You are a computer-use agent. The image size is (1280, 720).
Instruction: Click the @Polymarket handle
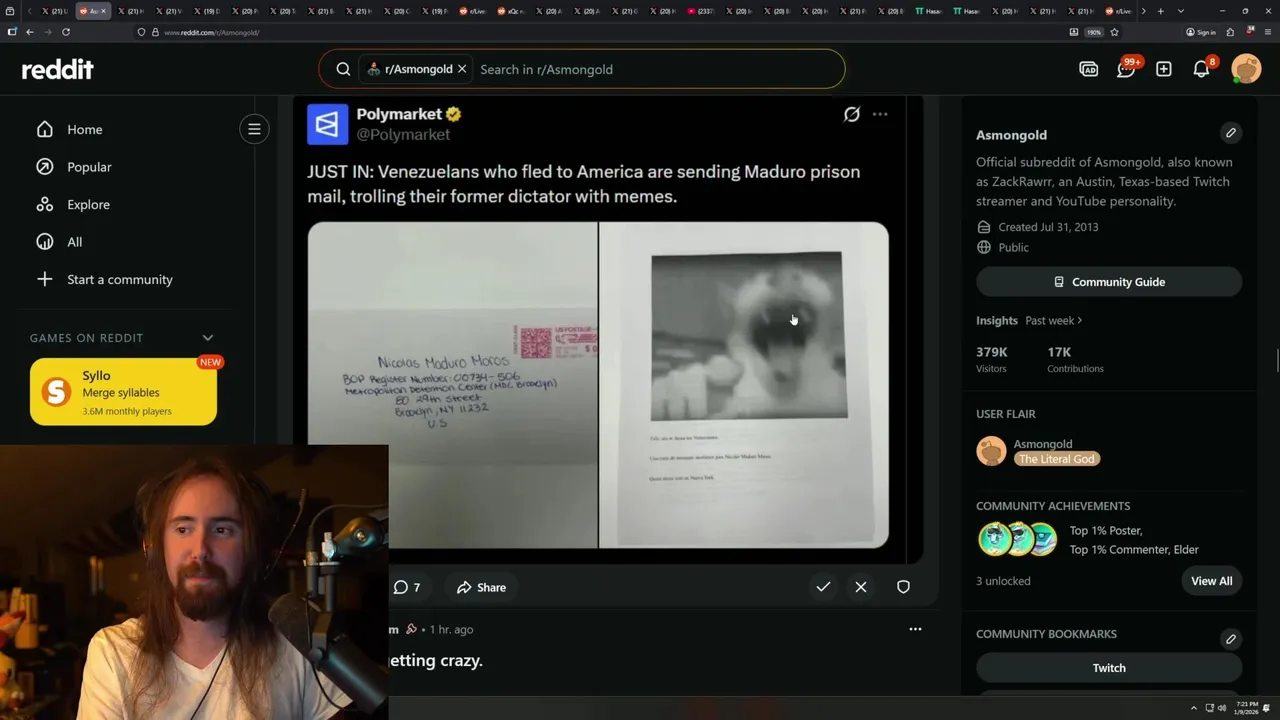click(x=403, y=134)
